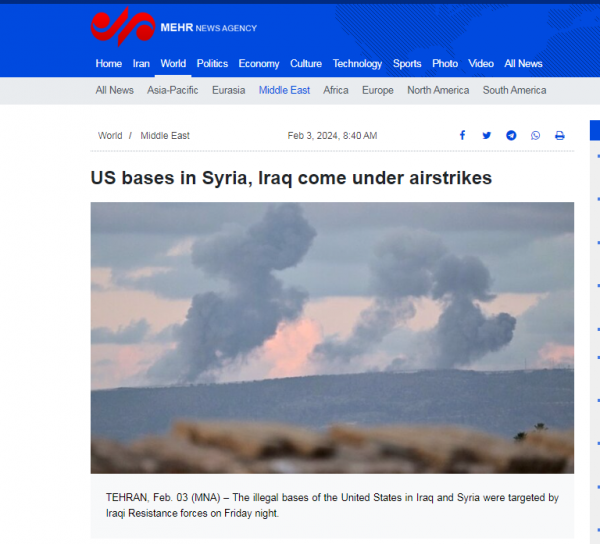The image size is (600, 544).
Task: Click the Mehr News Agency logo
Action: pos(174,27)
